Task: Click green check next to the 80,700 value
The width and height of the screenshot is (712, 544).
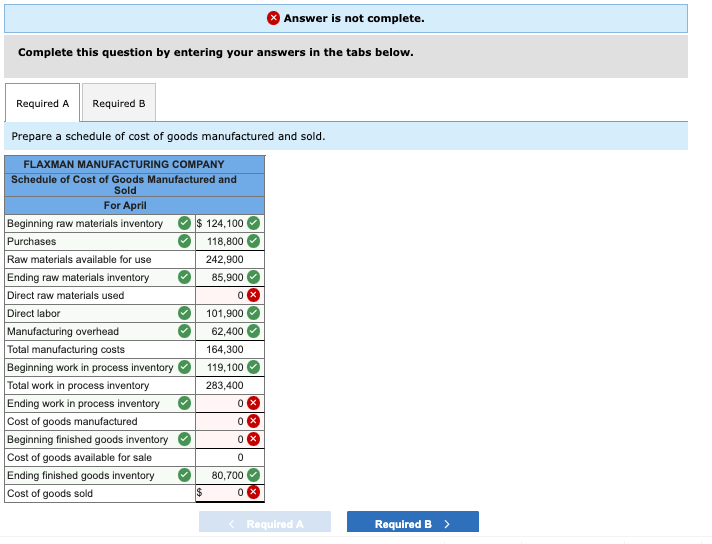Action: (x=253, y=475)
